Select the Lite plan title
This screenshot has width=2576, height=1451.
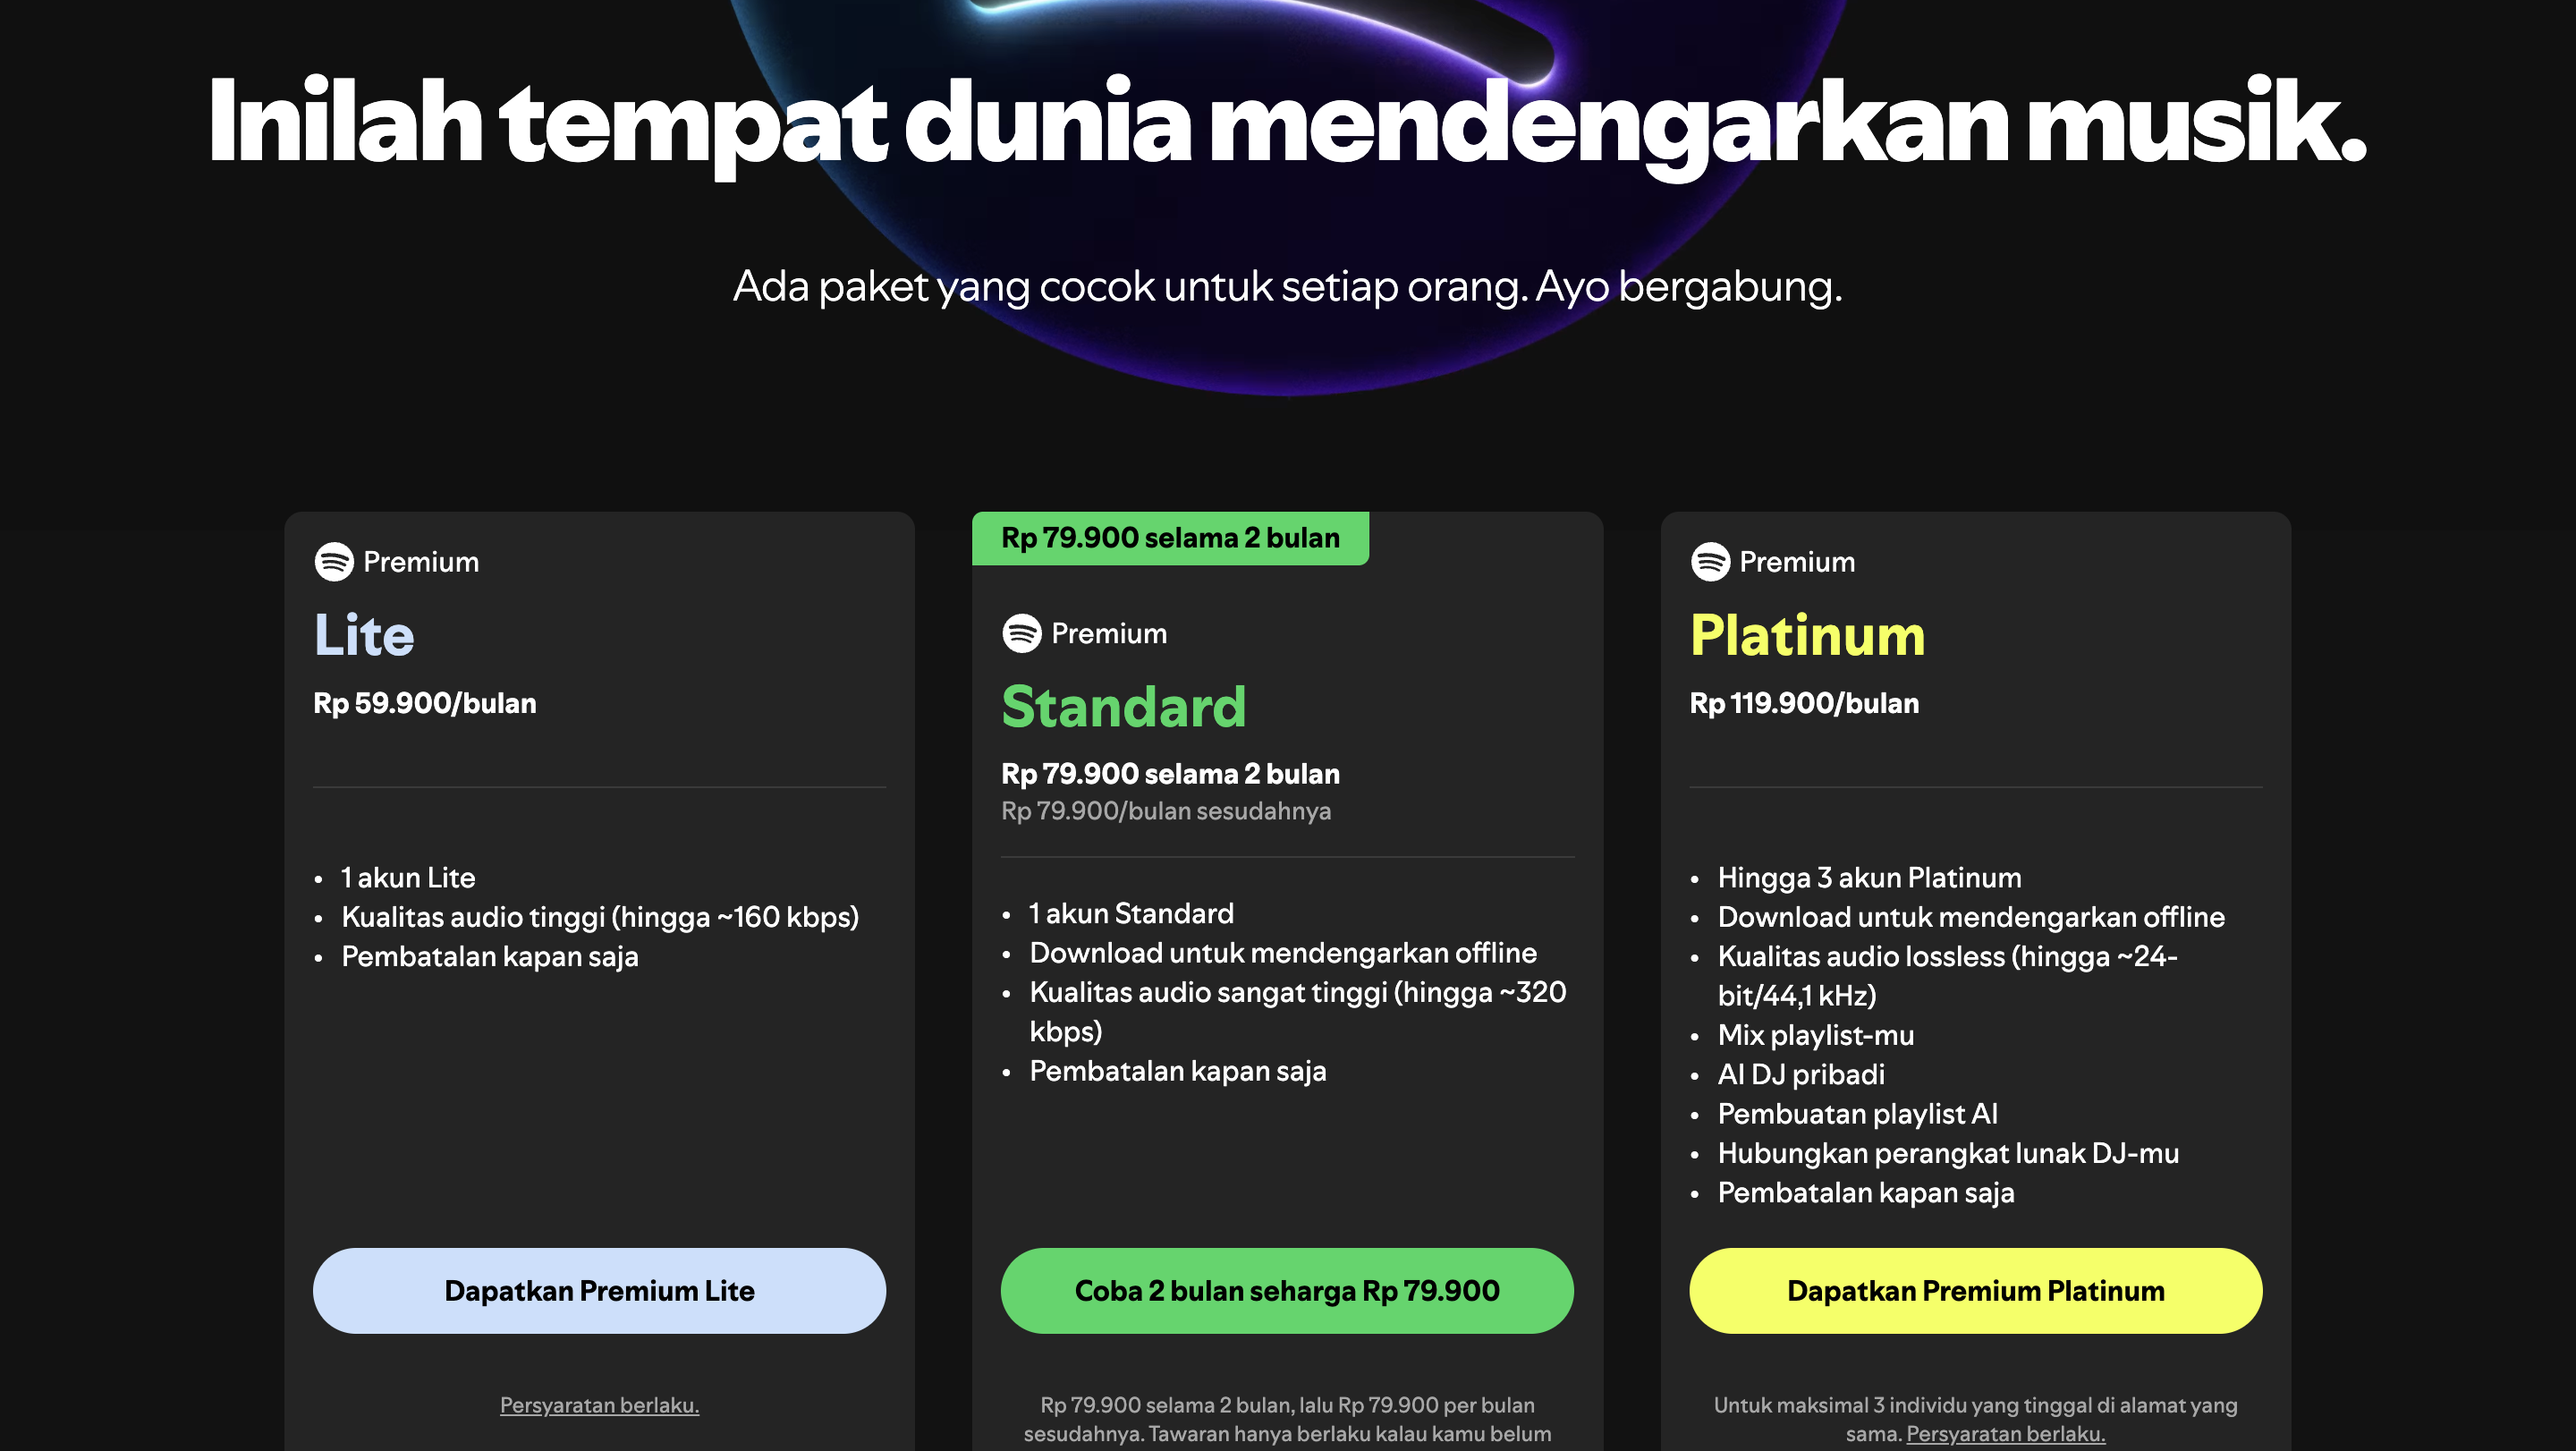364,635
